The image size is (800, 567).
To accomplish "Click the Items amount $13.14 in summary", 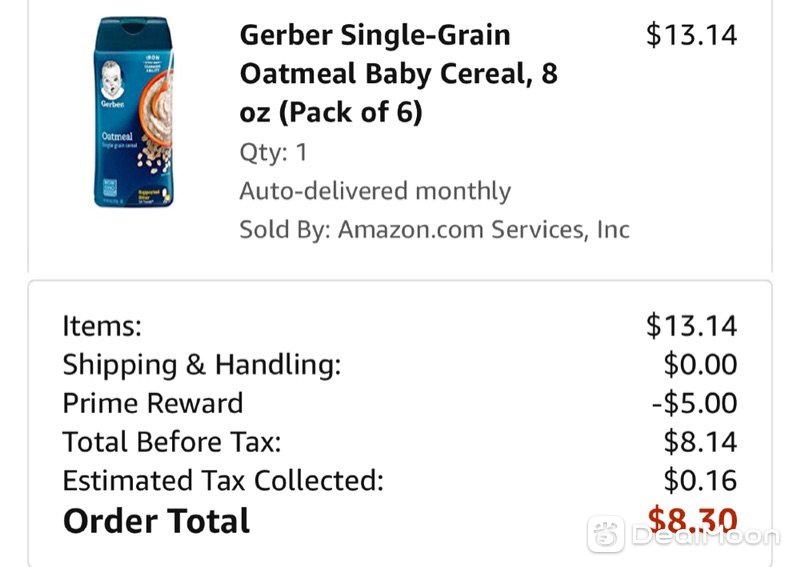I will 691,326.
